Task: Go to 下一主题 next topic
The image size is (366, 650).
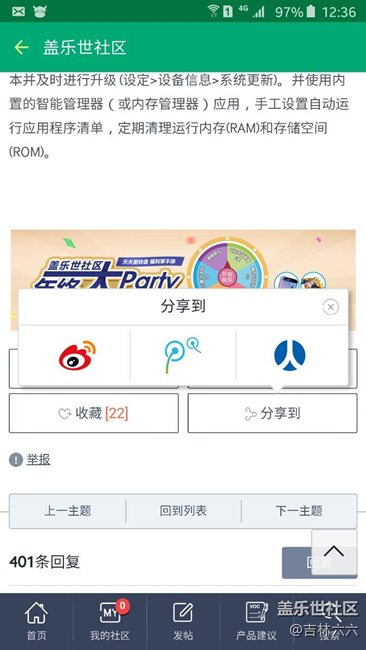Action: (299, 511)
